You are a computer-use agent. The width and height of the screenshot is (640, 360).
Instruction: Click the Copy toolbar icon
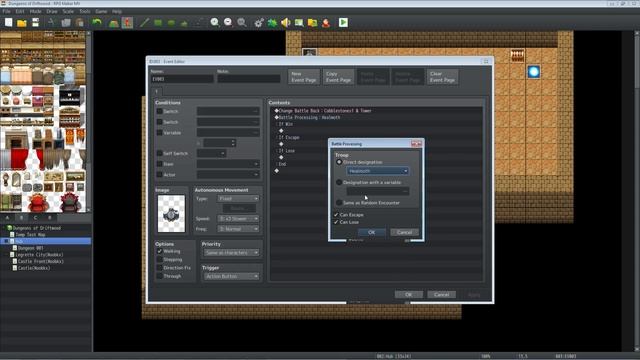(66, 22)
